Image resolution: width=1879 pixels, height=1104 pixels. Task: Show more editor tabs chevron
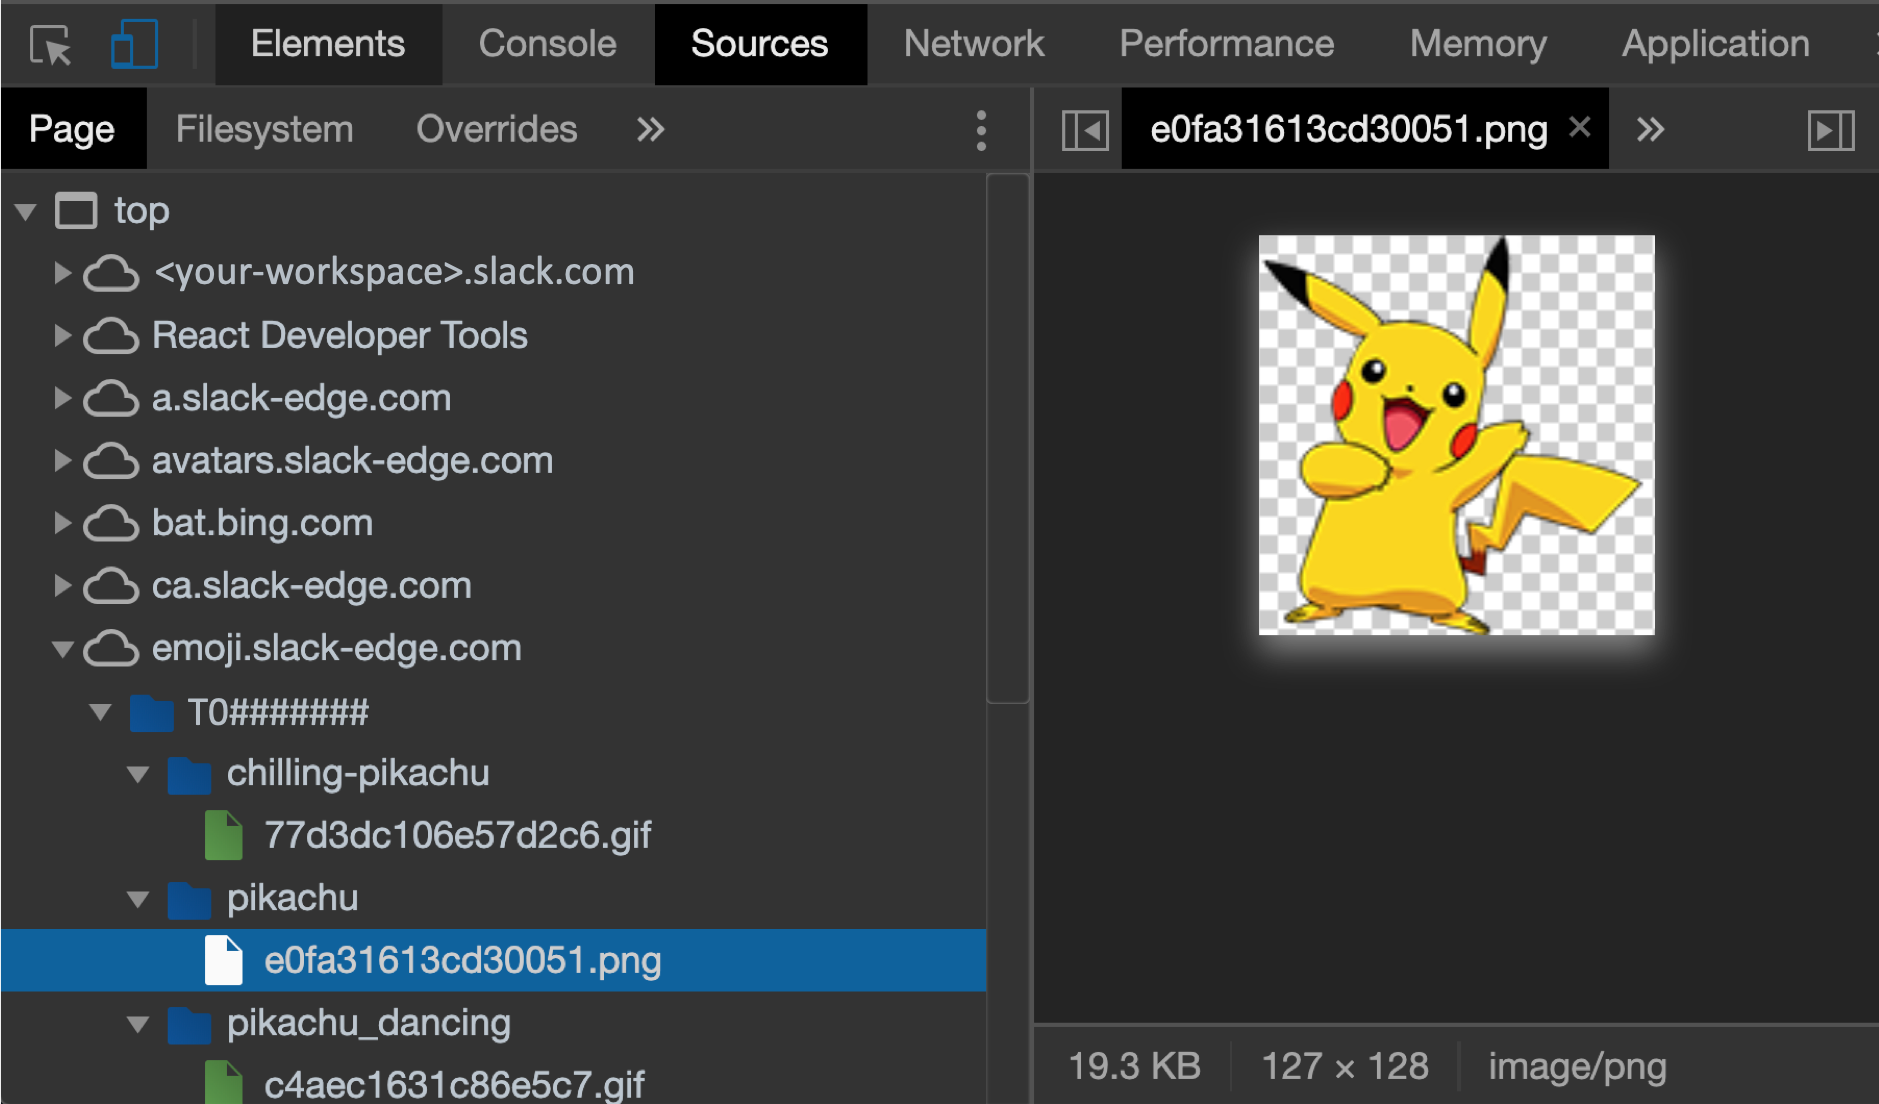click(1651, 130)
